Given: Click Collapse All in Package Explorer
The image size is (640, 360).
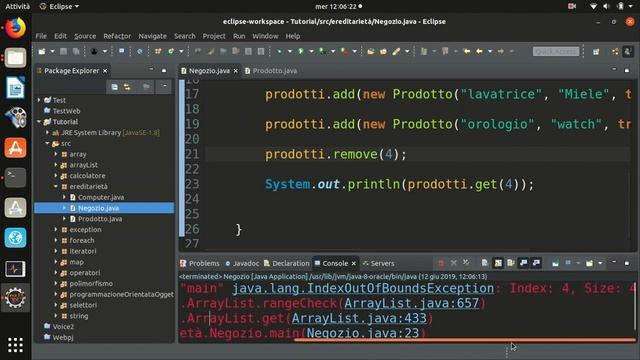Looking at the screenshot, I should click(115, 87).
